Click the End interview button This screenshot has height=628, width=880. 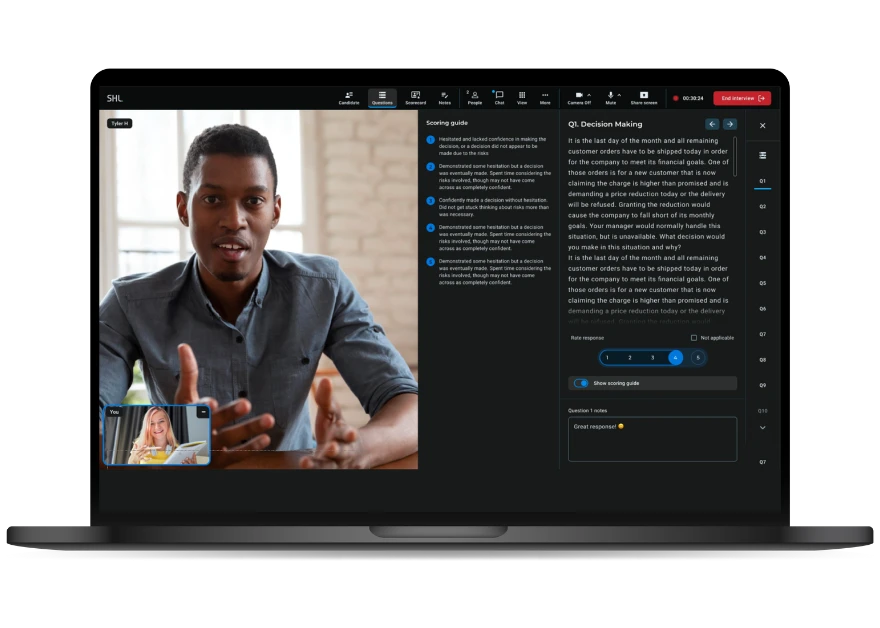coord(742,98)
